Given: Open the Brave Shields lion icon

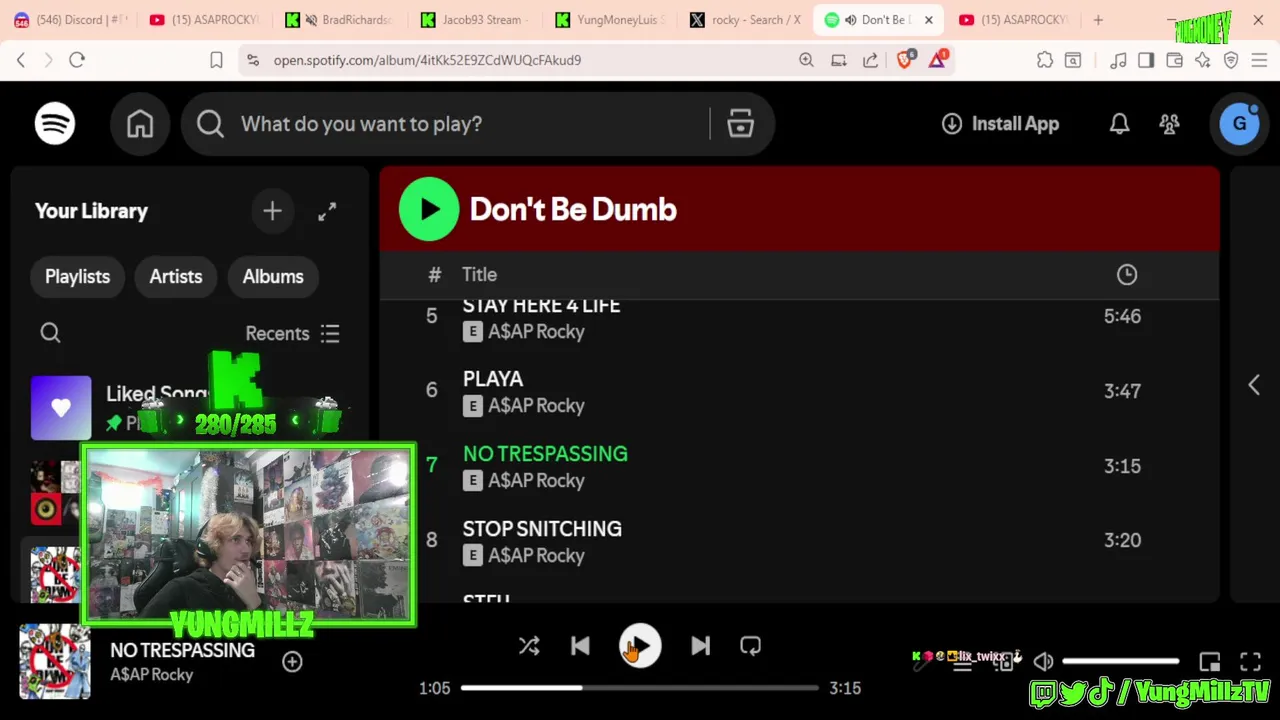Looking at the screenshot, I should click(x=905, y=60).
